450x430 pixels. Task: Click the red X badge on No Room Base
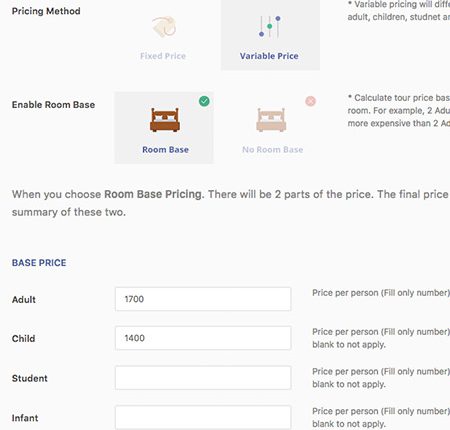310,101
